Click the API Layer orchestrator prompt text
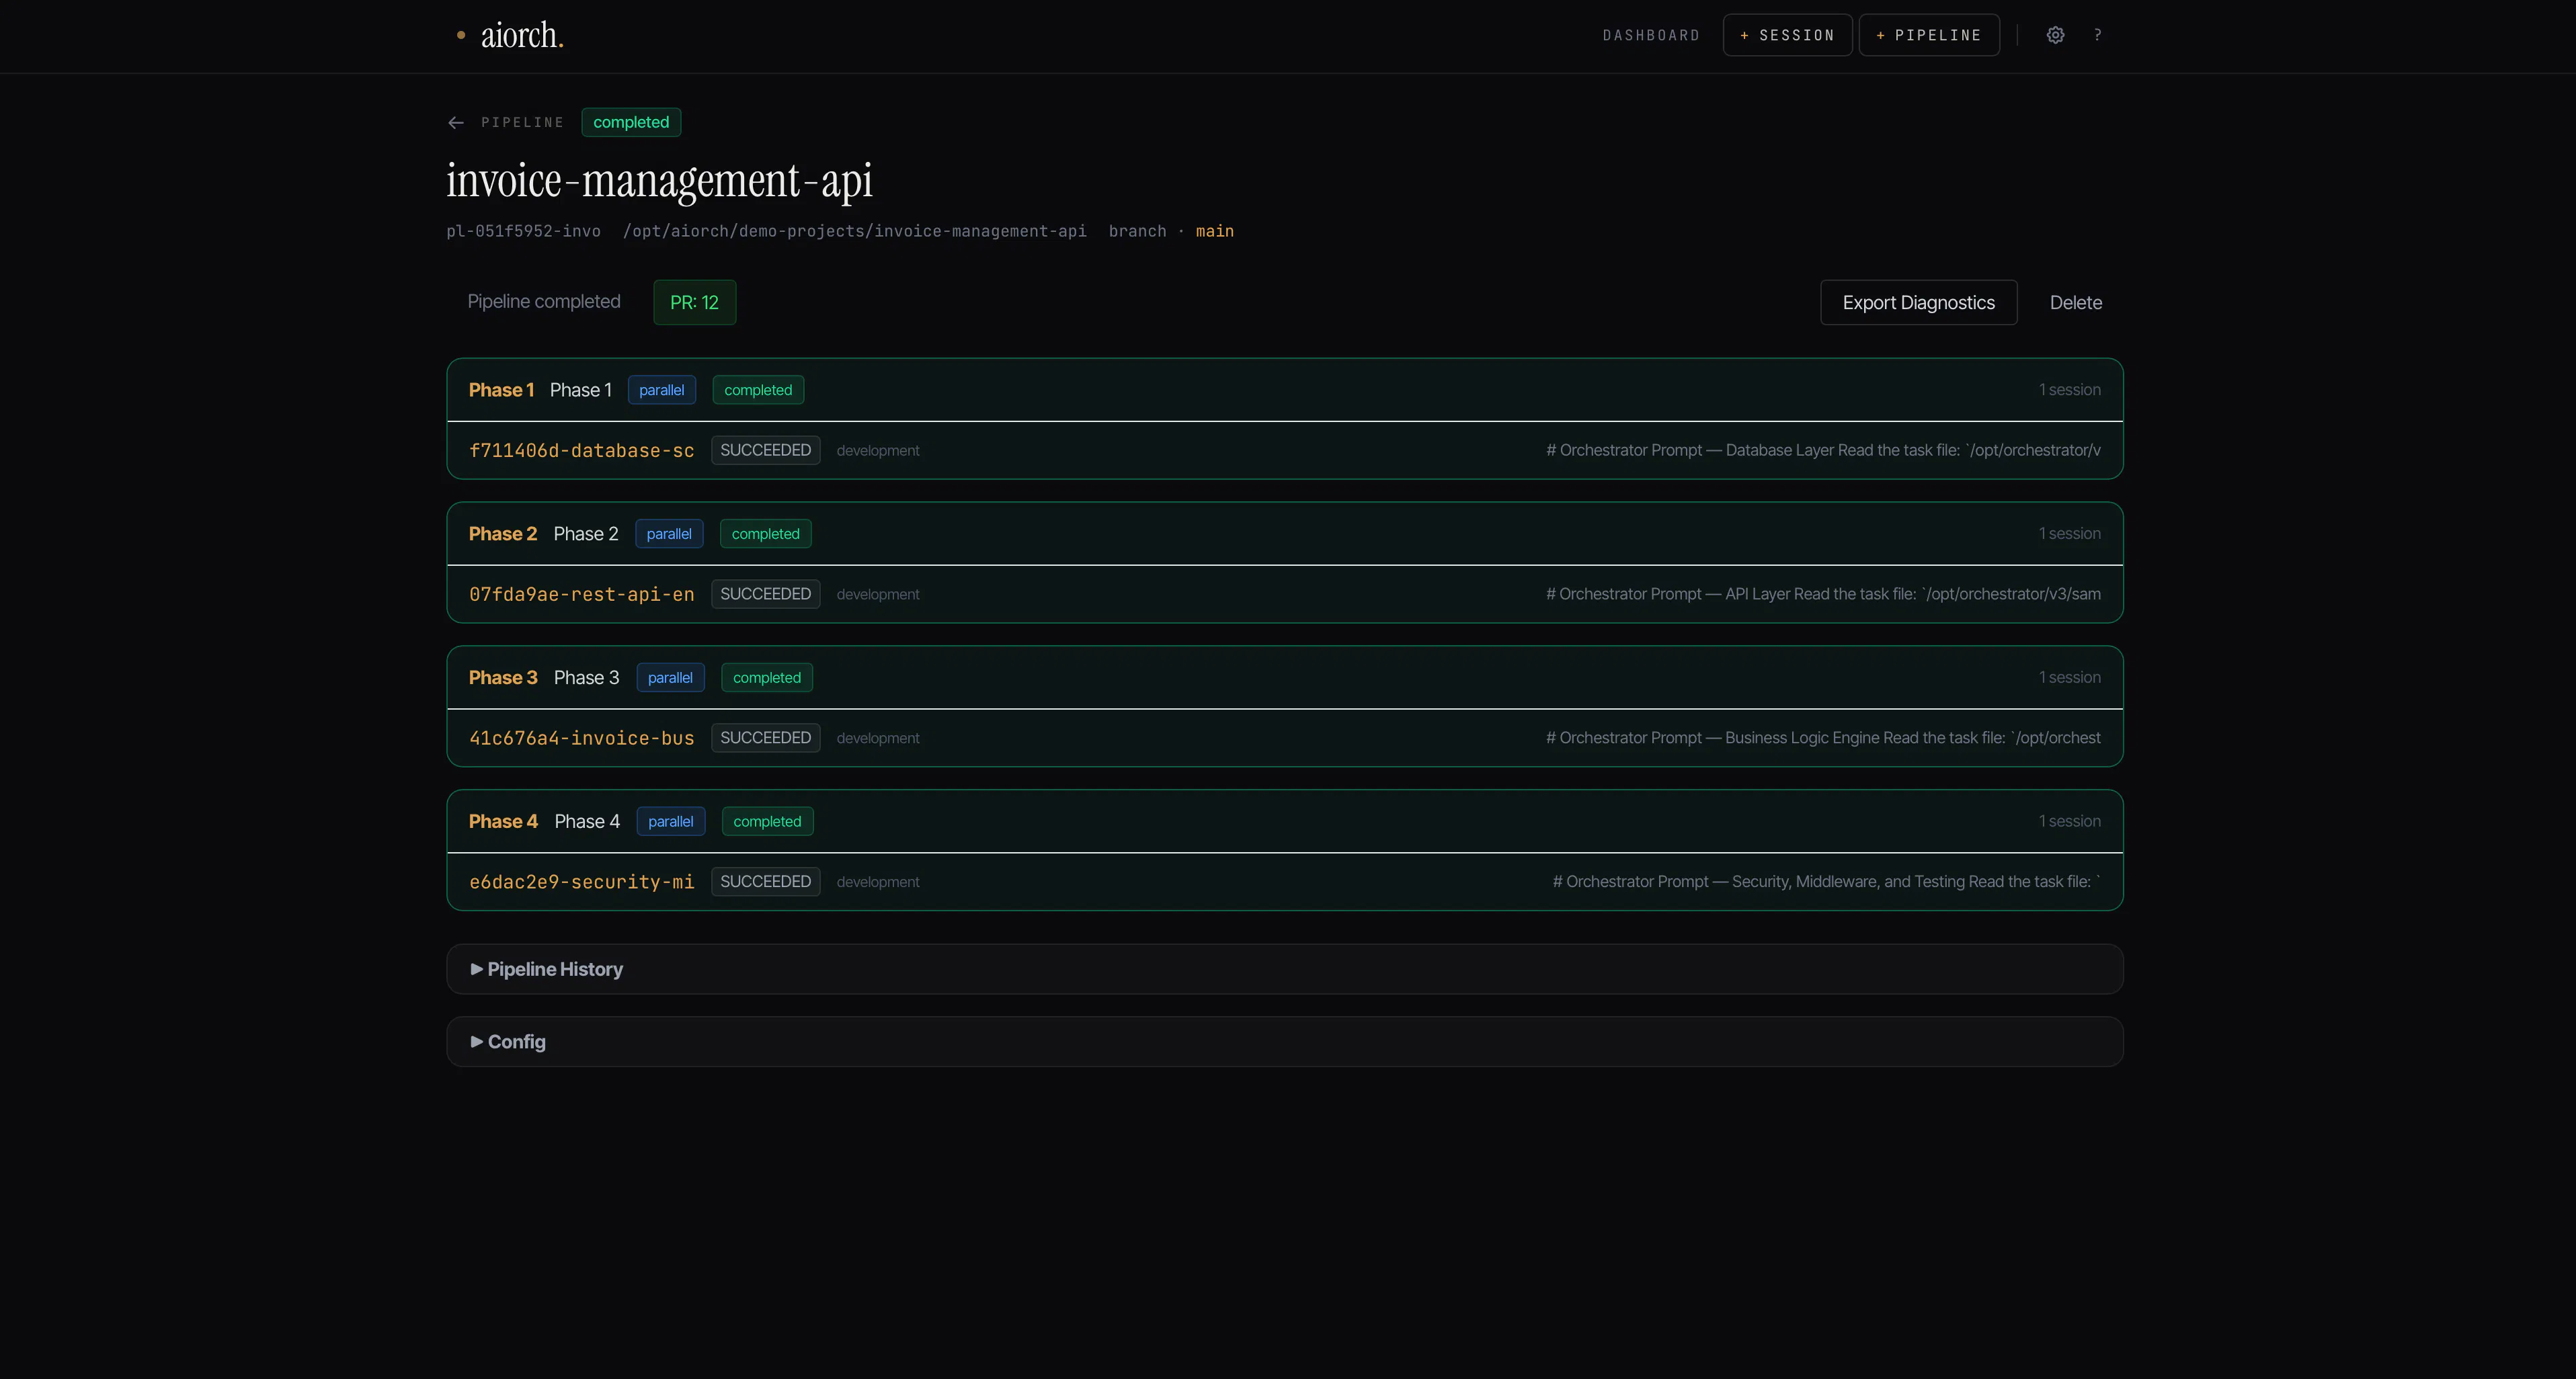 point(1823,594)
